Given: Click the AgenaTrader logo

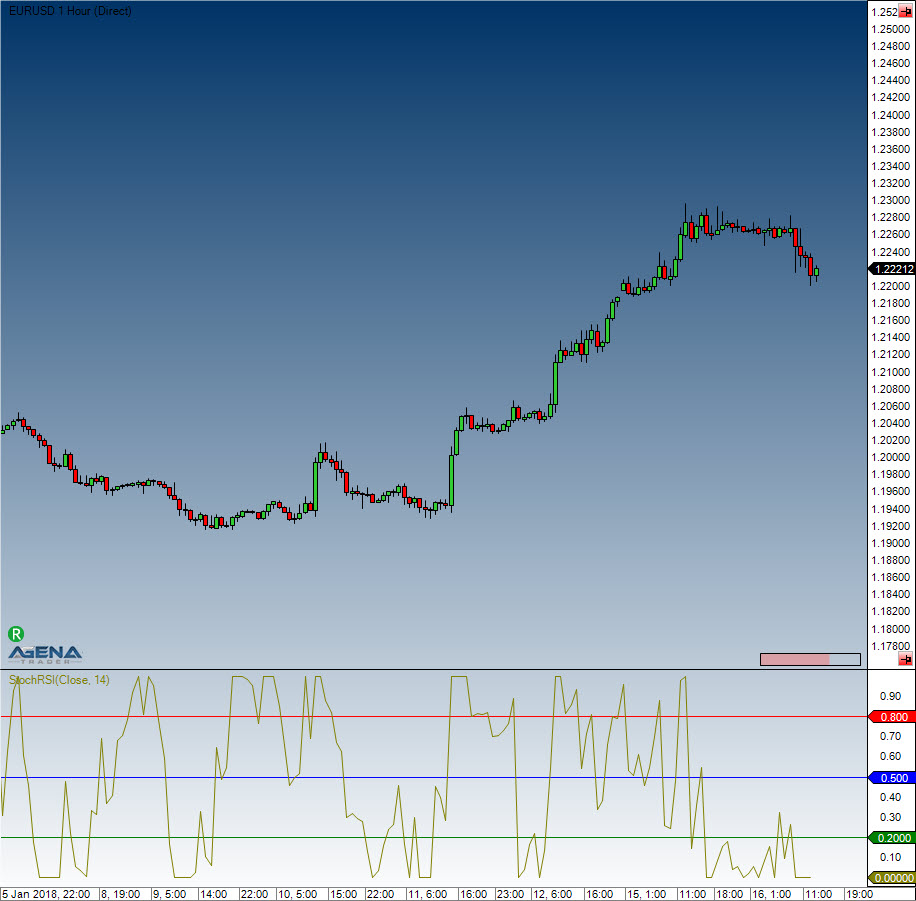Looking at the screenshot, I should (45, 653).
